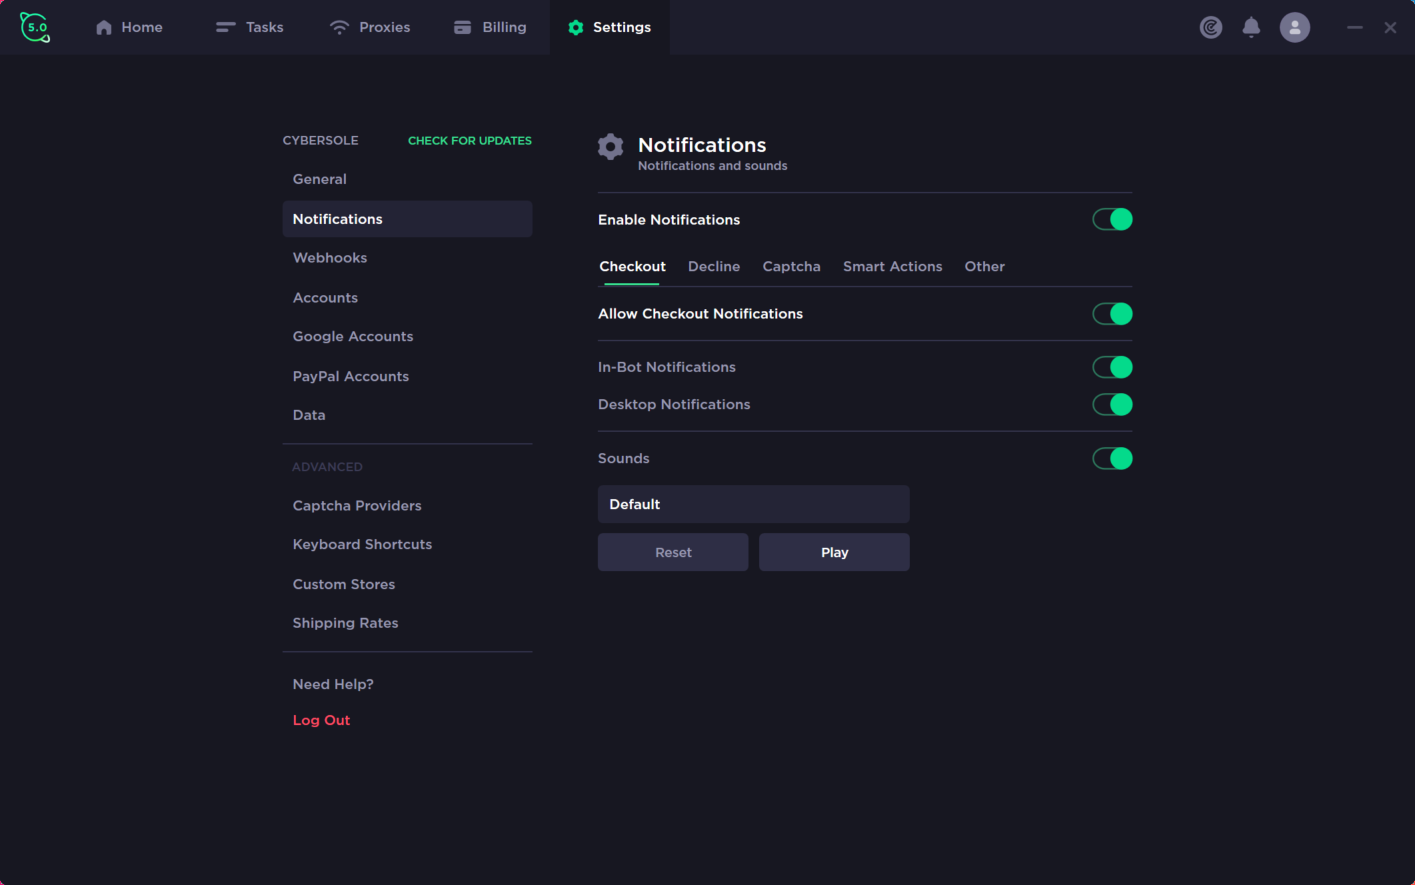Minimize the Cybersole window
This screenshot has height=885, width=1415.
[x=1355, y=27]
